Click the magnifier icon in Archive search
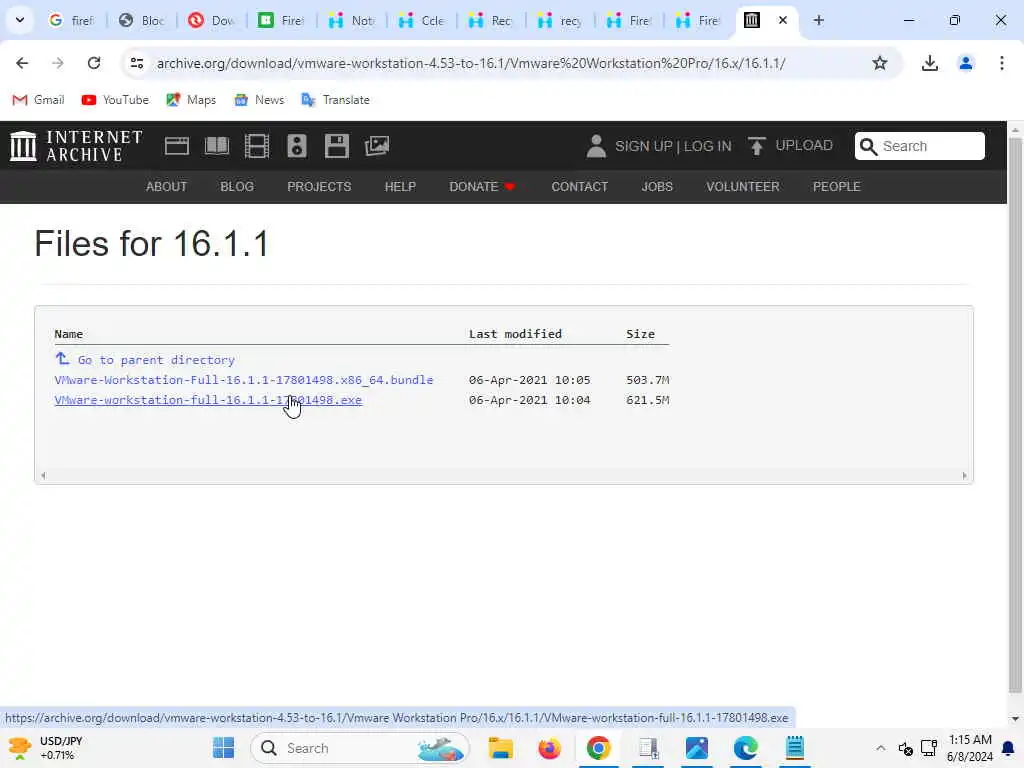 (868, 146)
